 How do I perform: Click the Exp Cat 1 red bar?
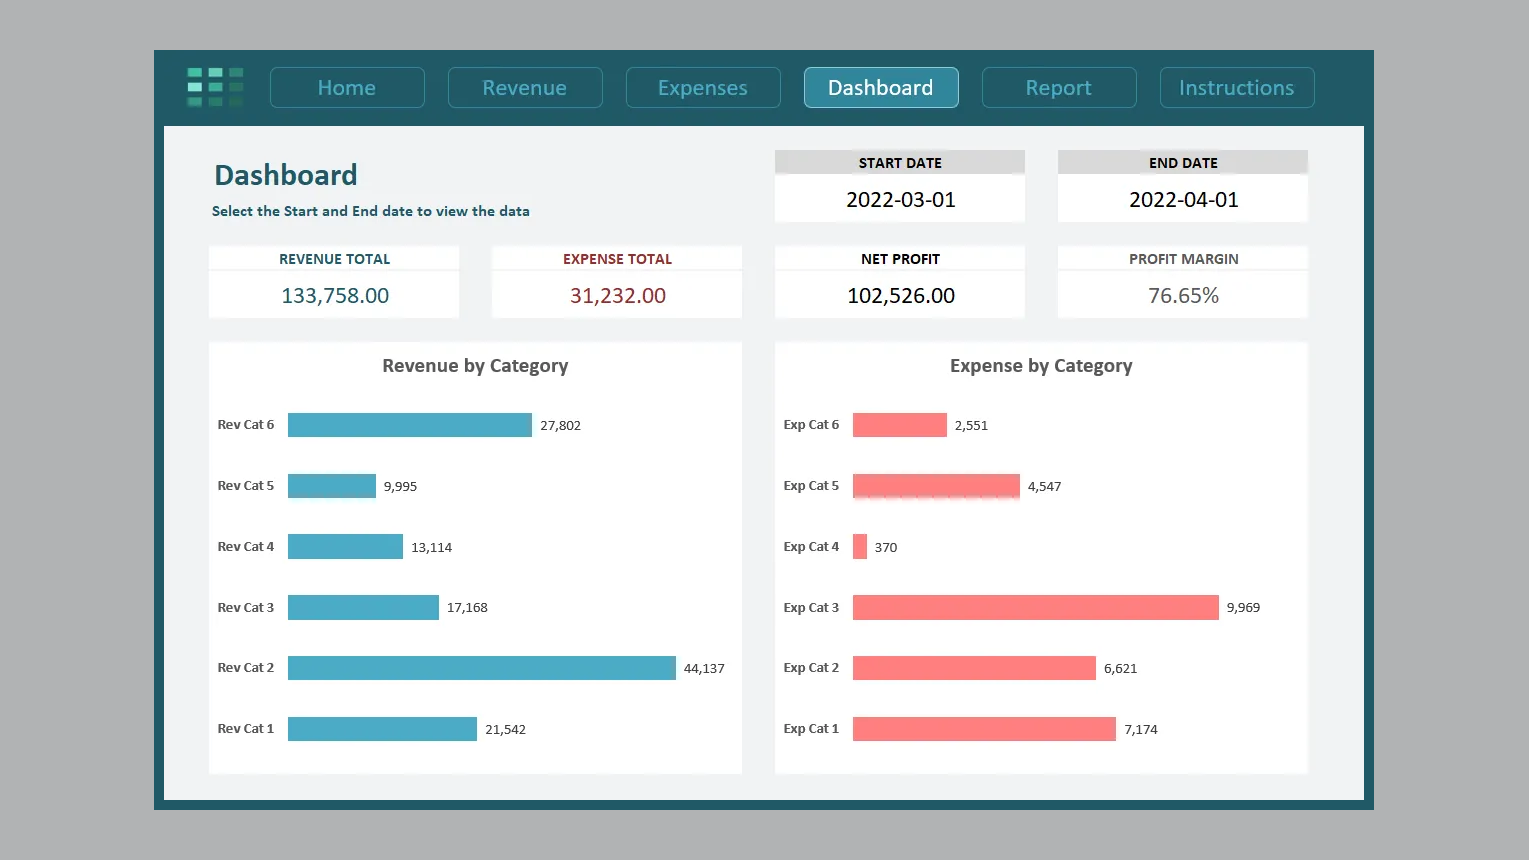(984, 729)
